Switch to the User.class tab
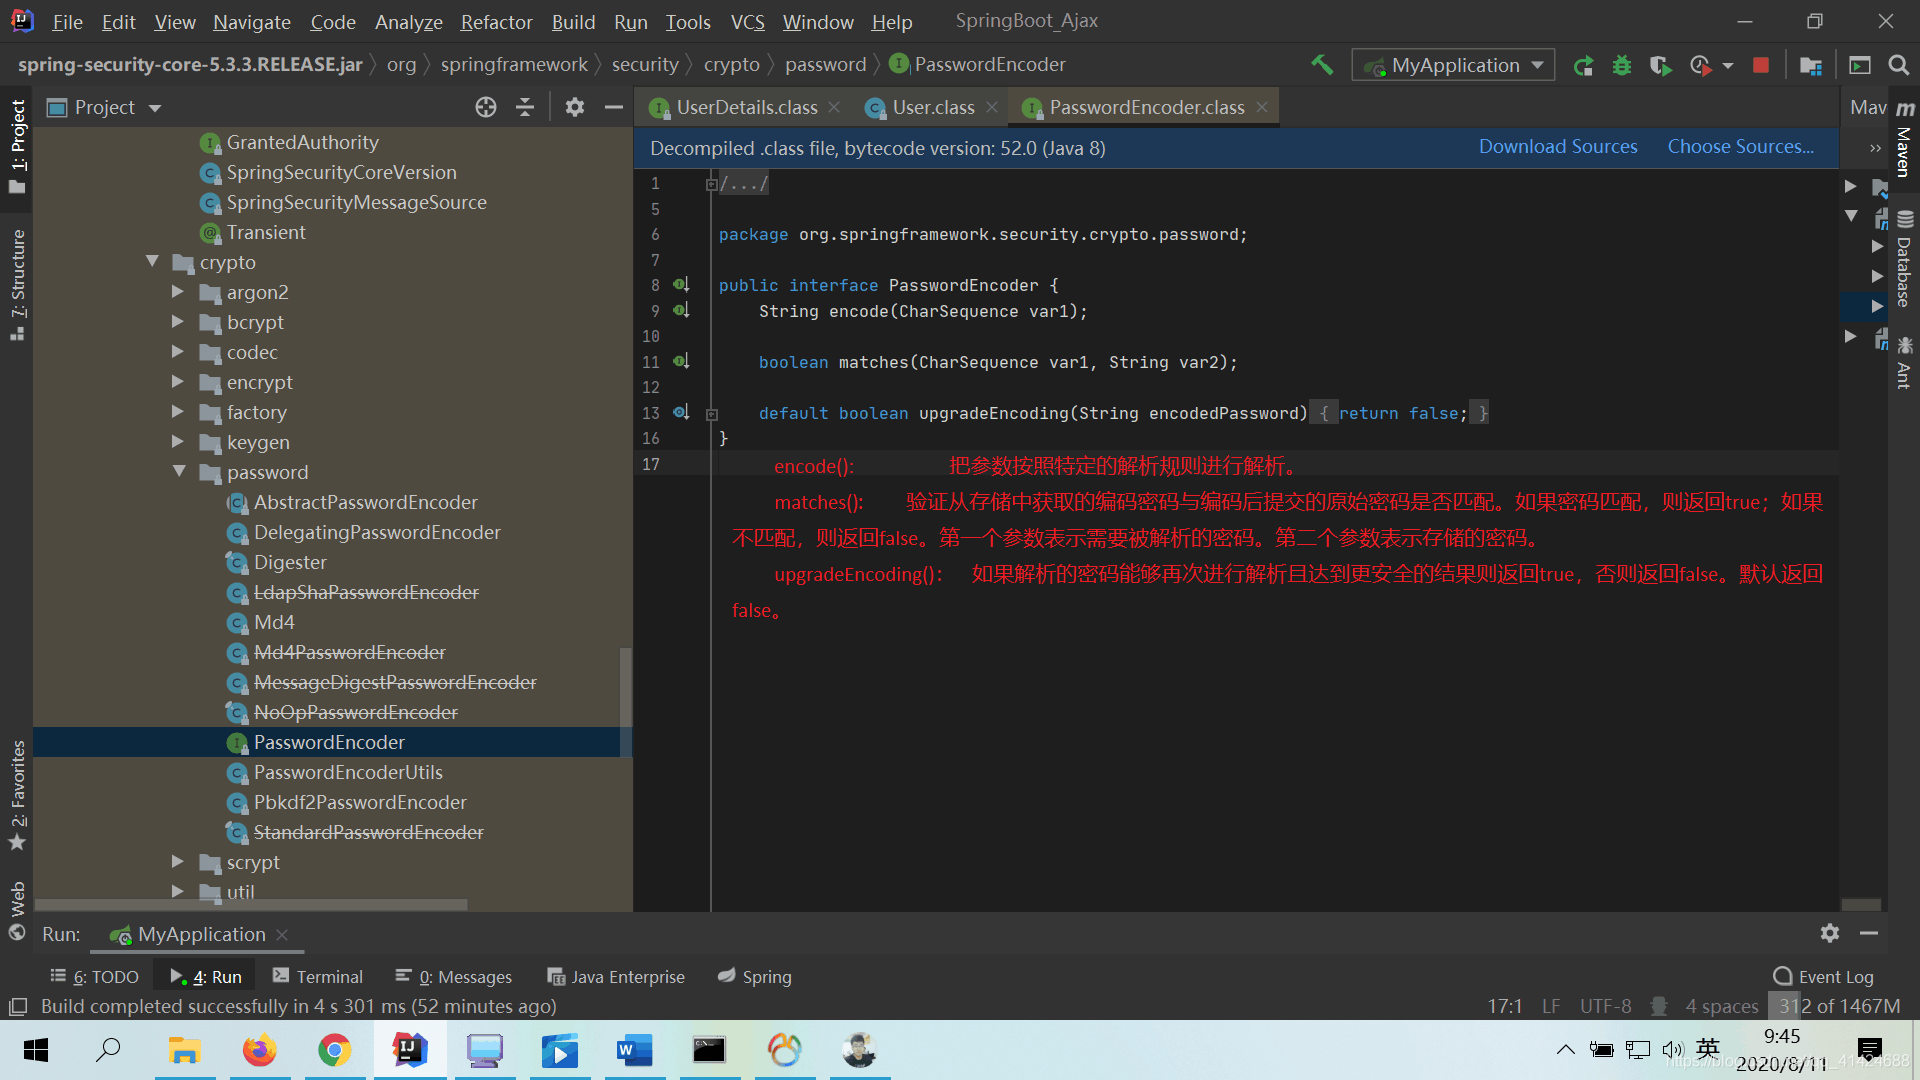1920x1080 pixels. (932, 107)
